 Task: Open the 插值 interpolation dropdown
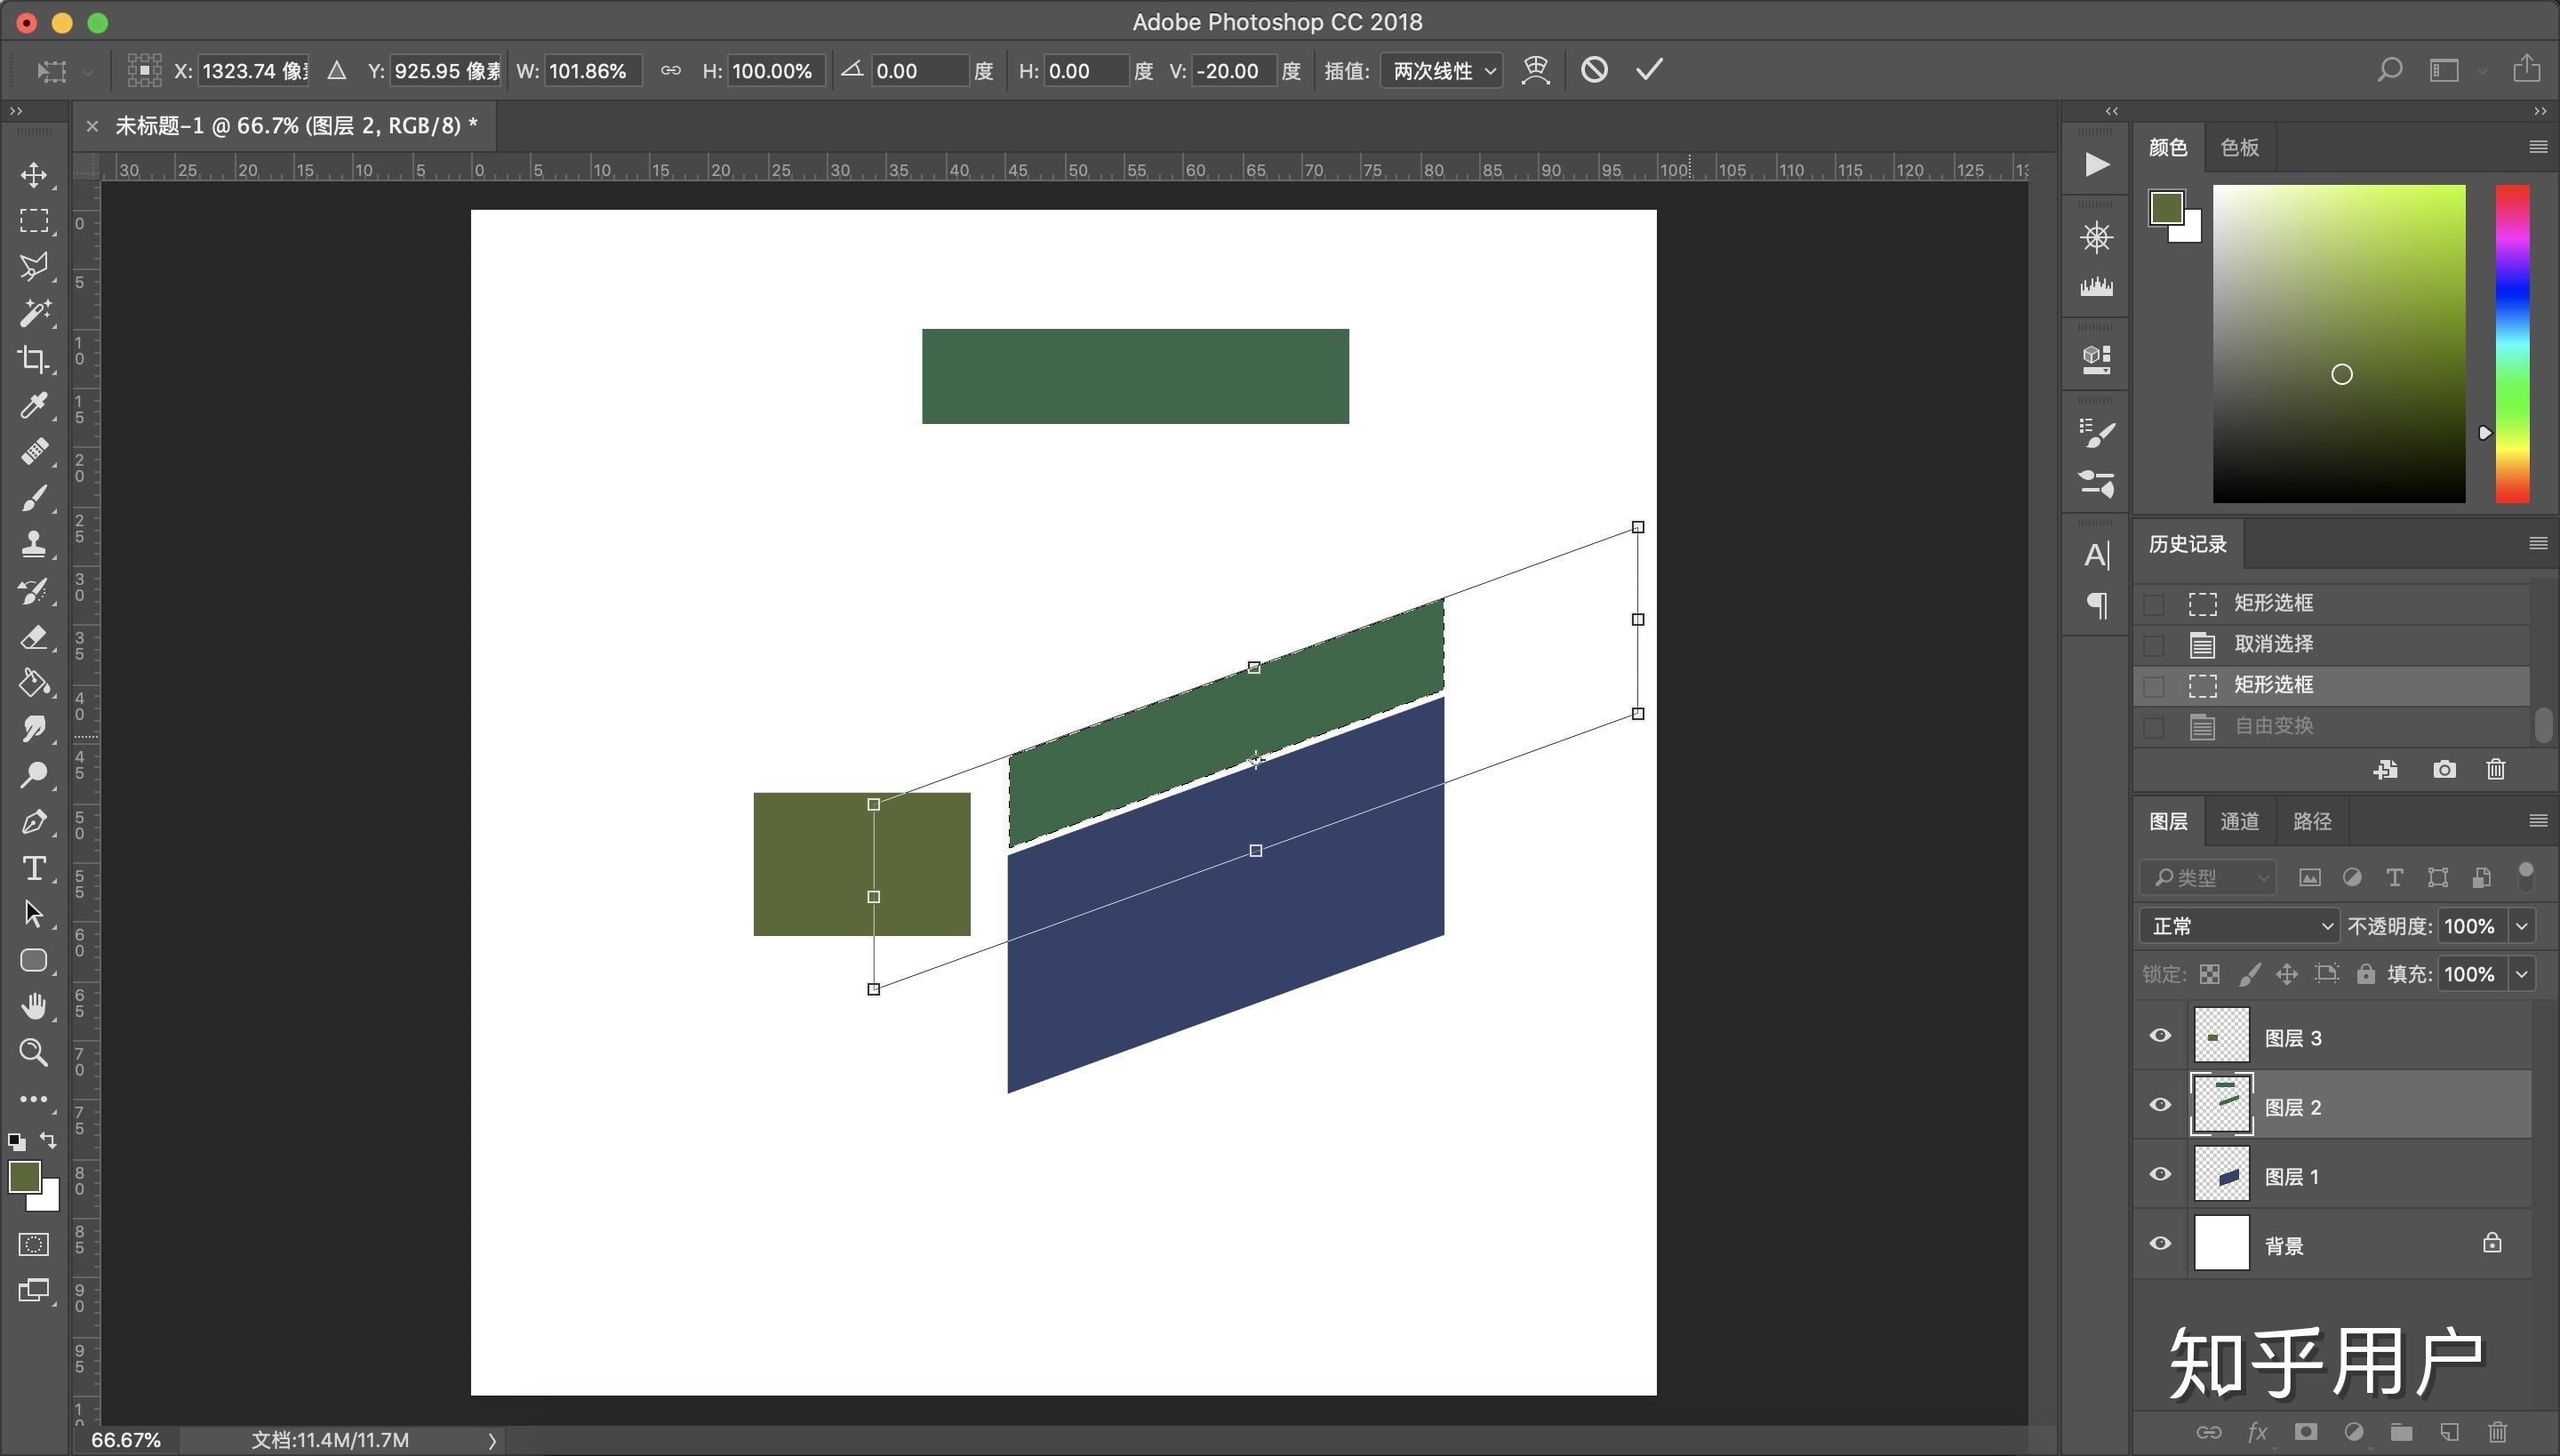click(x=1441, y=71)
